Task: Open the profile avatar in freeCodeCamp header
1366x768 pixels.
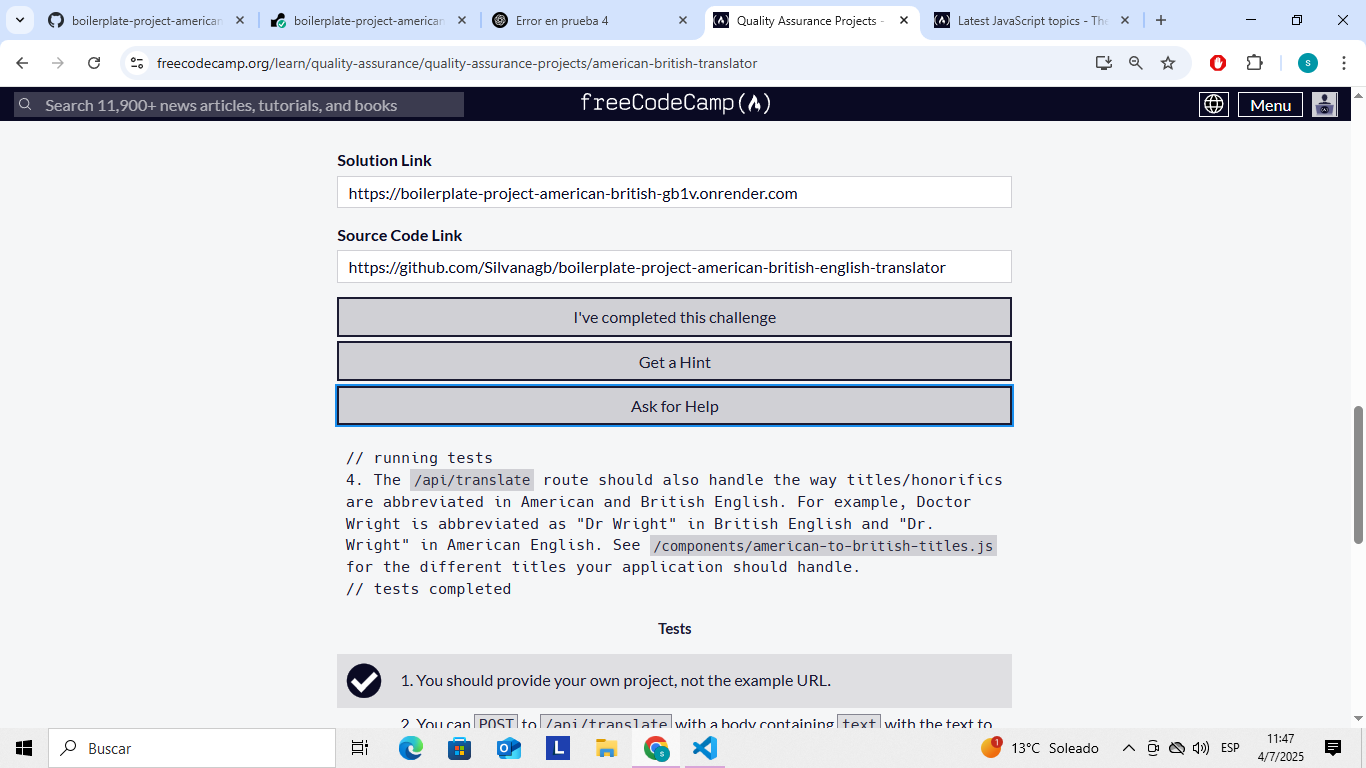Action: pos(1325,105)
